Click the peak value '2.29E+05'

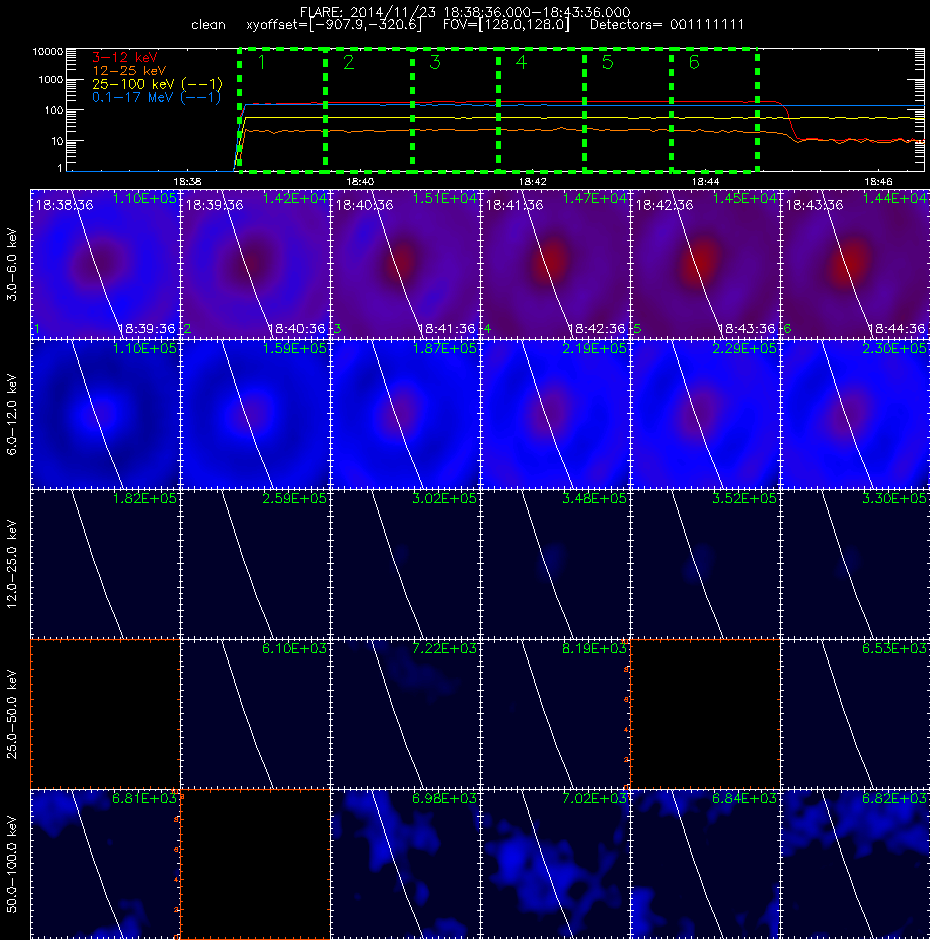[x=744, y=348]
